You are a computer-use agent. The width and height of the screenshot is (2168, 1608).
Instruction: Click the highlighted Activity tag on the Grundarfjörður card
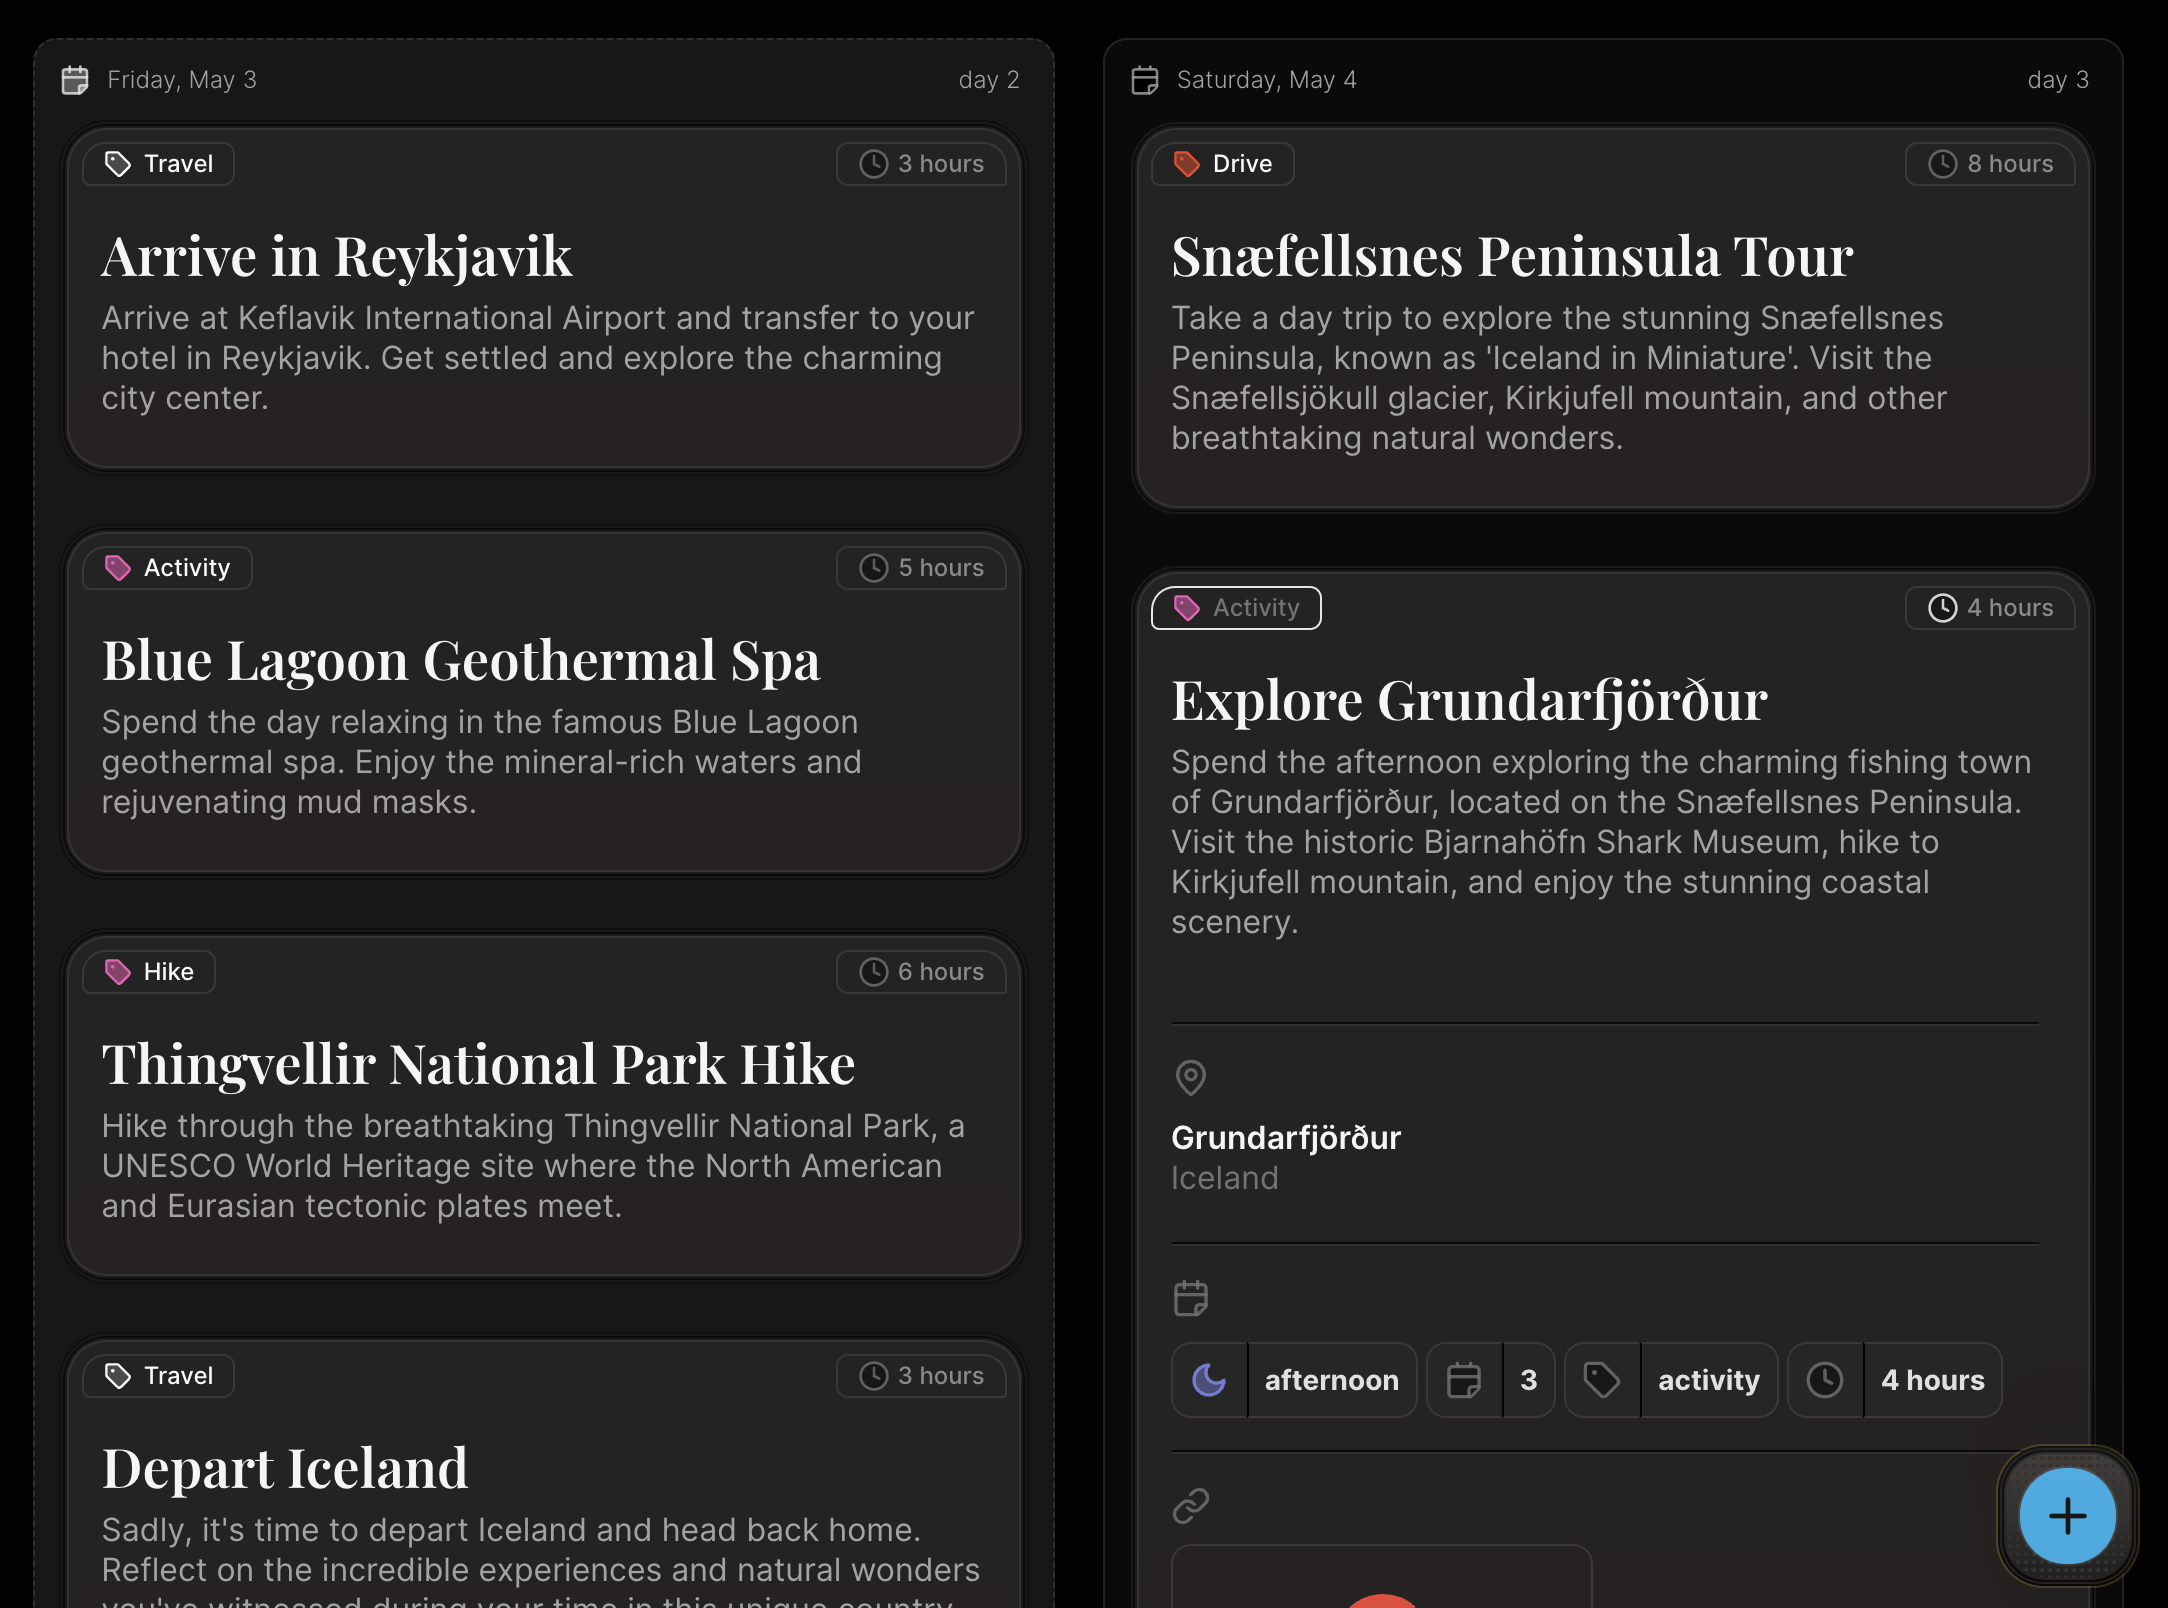pyautogui.click(x=1236, y=608)
